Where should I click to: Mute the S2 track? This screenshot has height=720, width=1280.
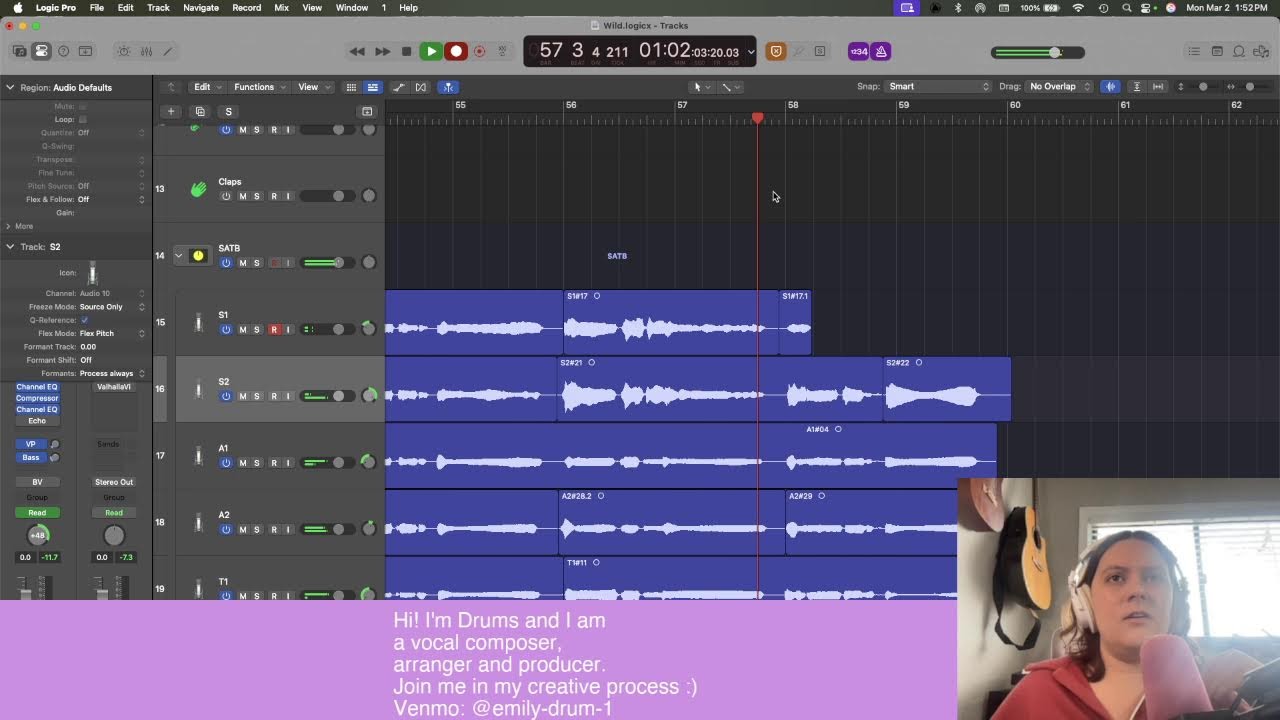click(242, 396)
